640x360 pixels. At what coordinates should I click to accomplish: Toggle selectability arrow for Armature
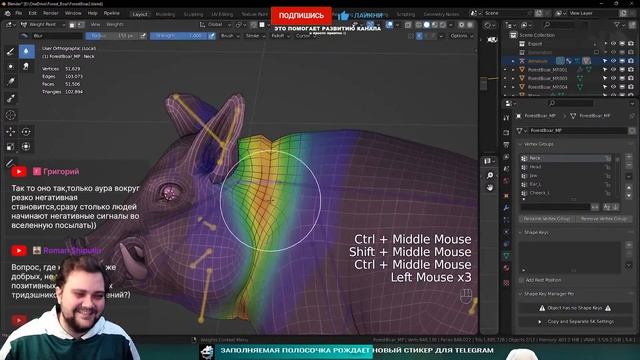(x=605, y=61)
